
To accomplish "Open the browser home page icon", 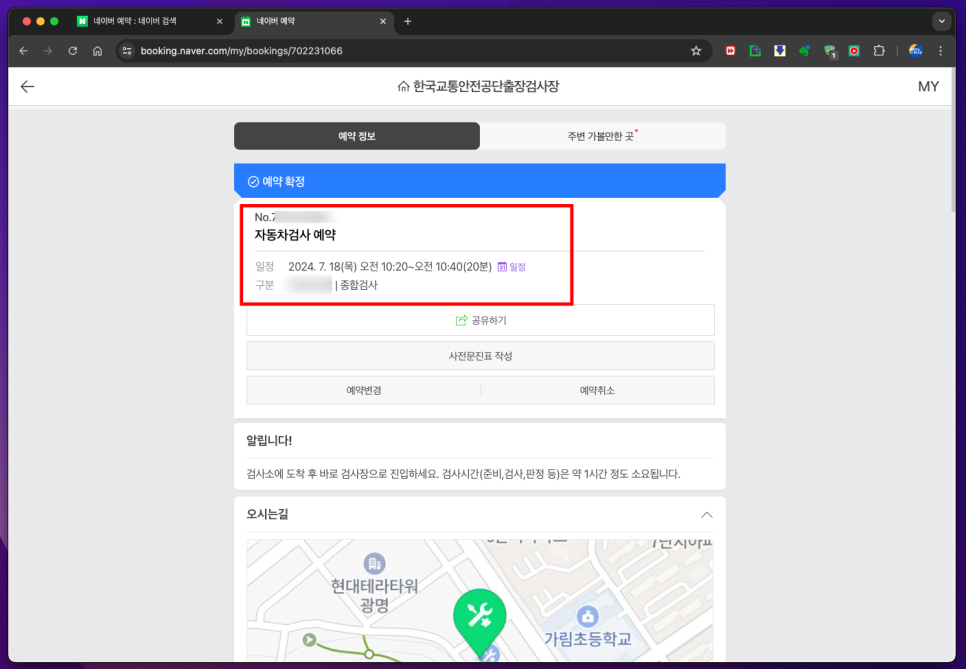I will tap(97, 51).
